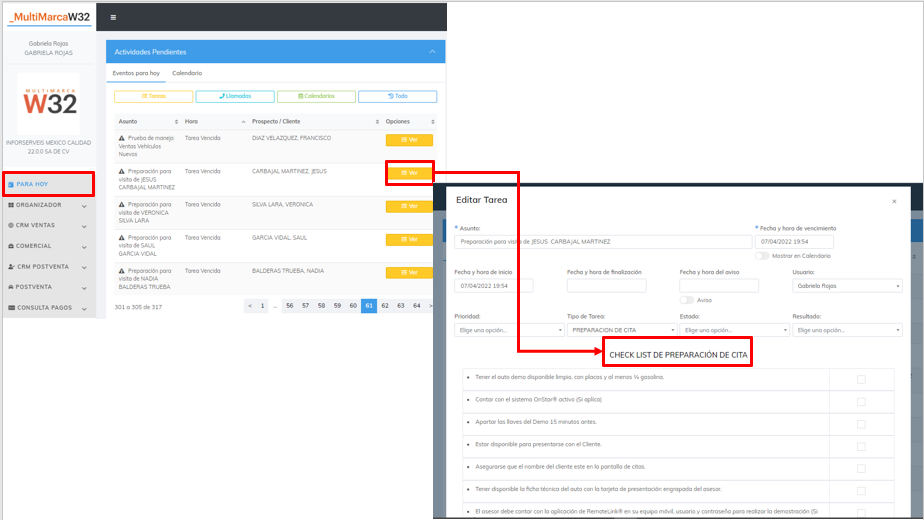This screenshot has height=520, width=924.
Task: Open the MultiMarca W32 logo
Action: [x=50, y=17]
